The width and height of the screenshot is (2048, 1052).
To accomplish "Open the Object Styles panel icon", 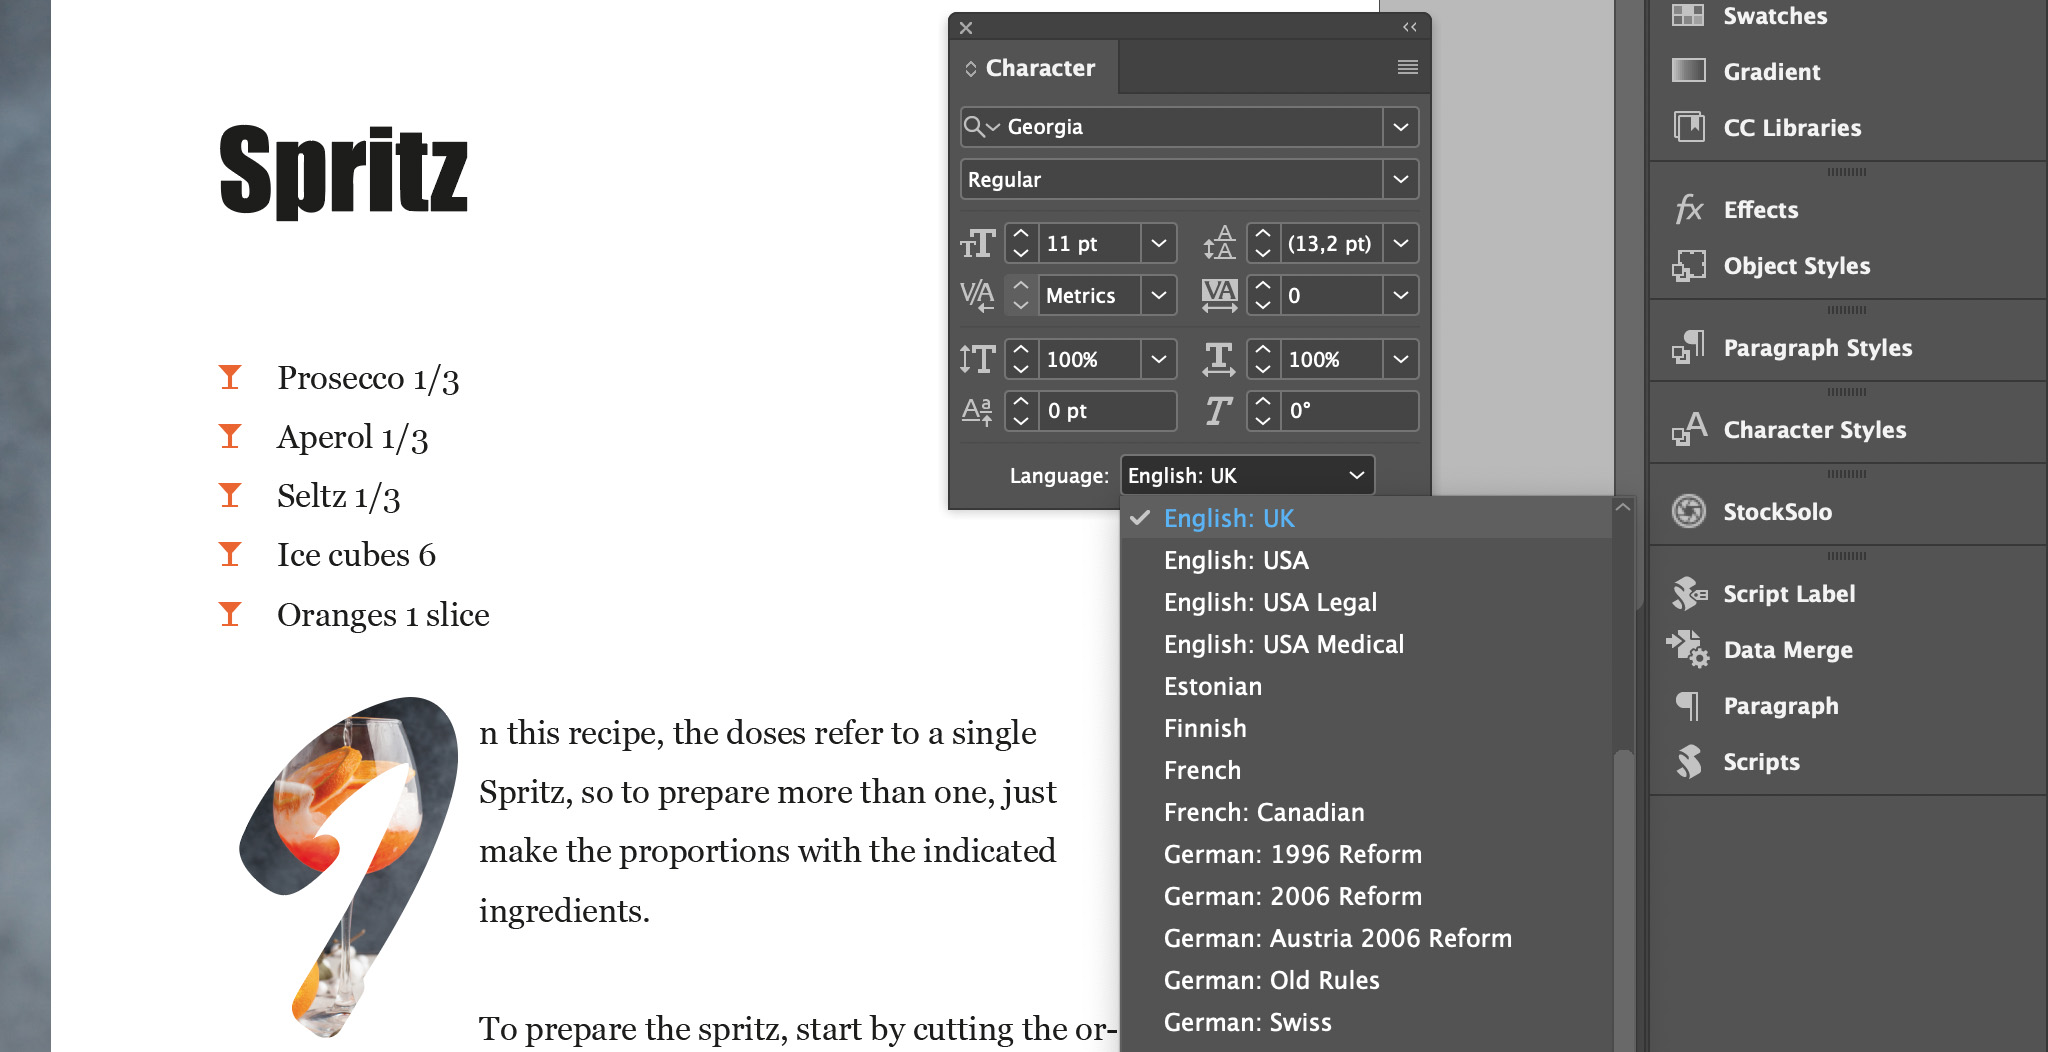I will tap(1688, 265).
